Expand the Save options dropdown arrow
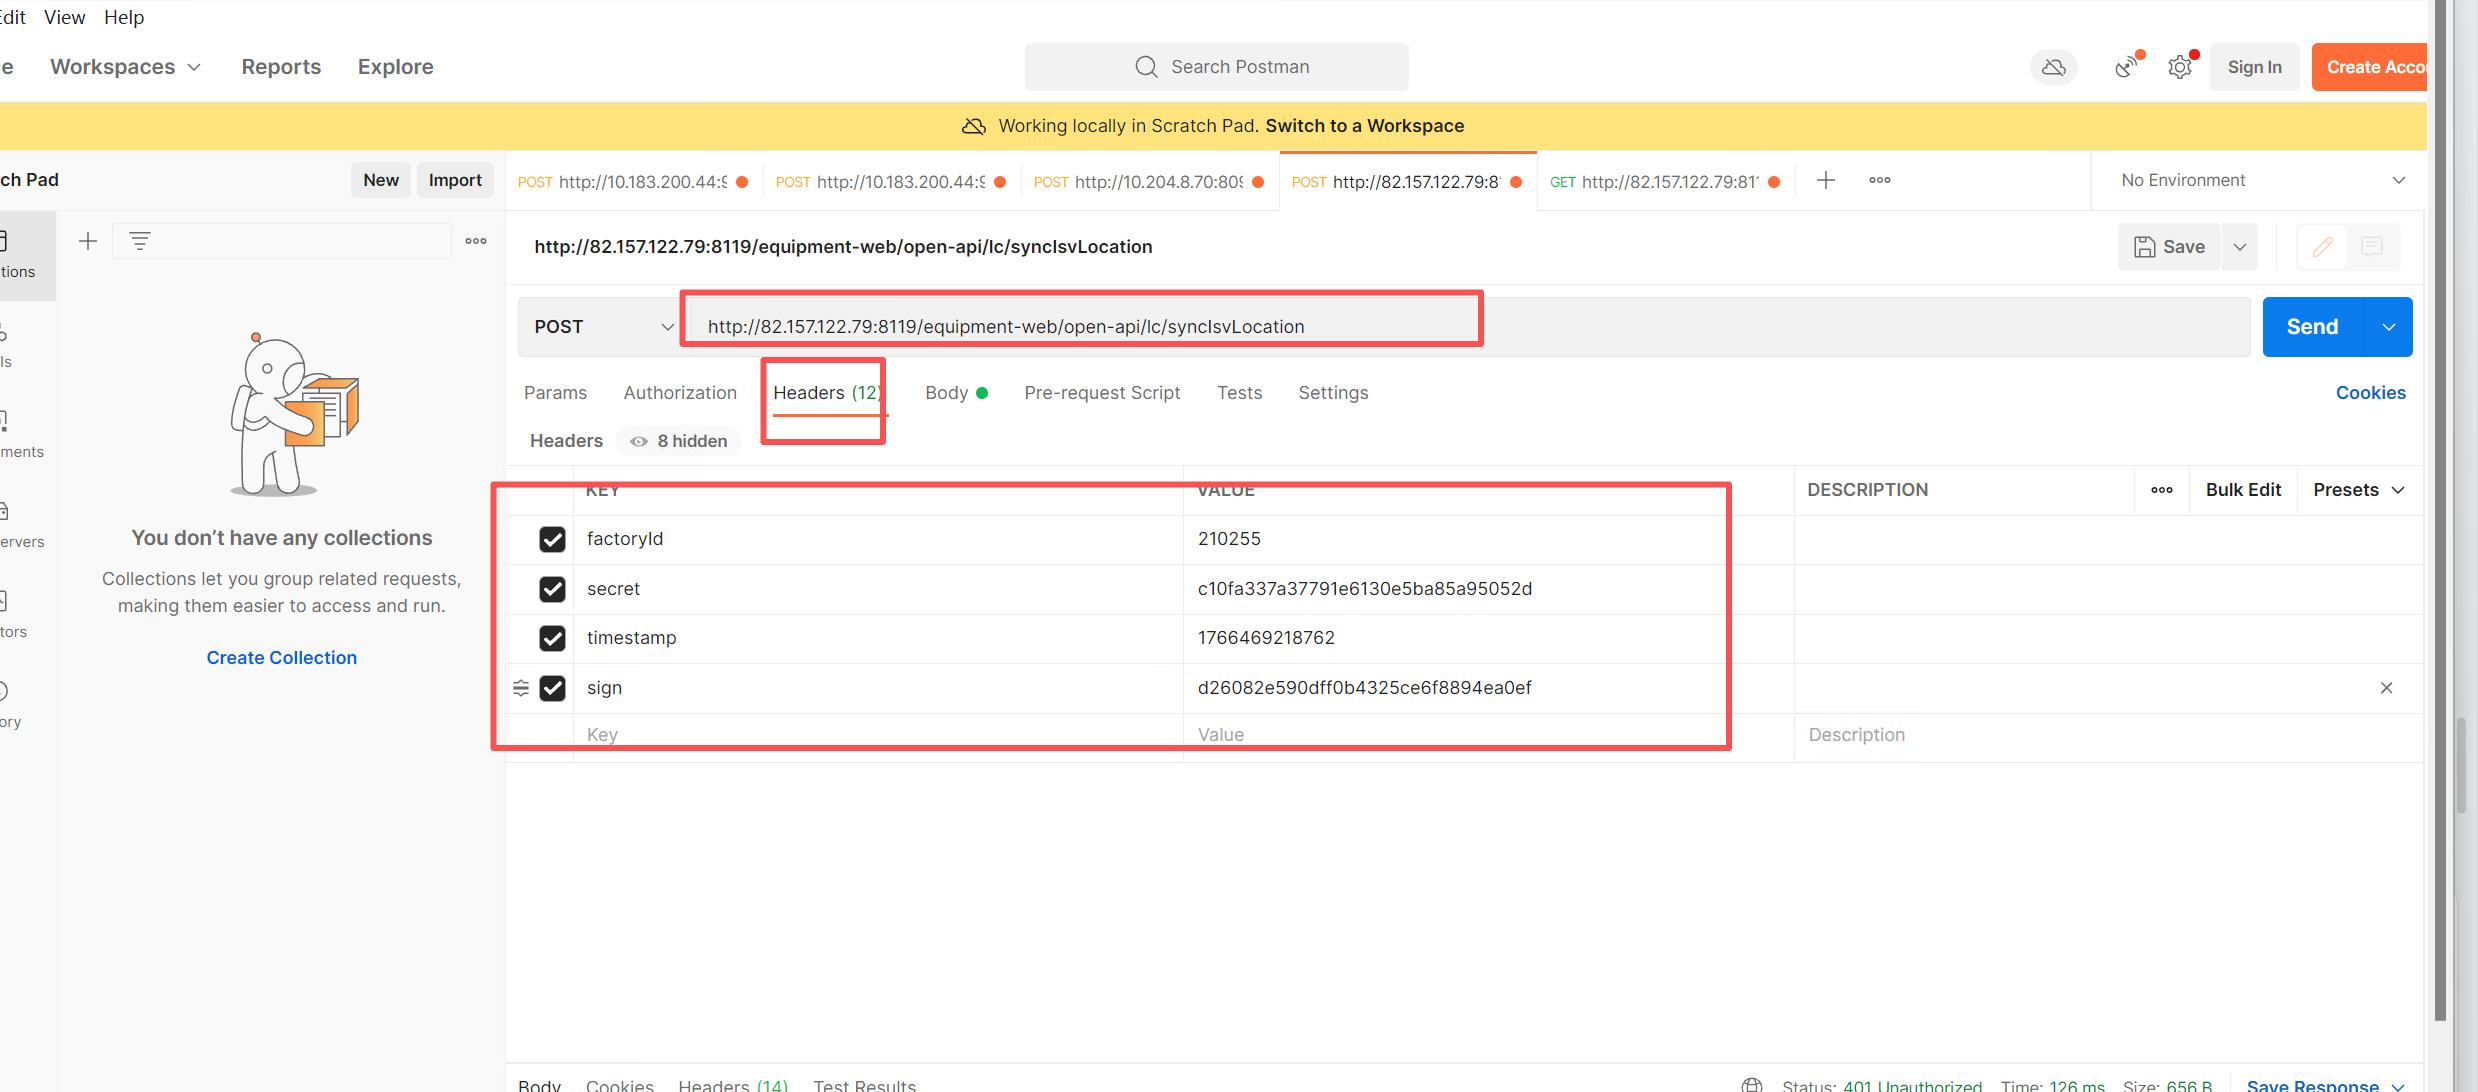This screenshot has height=1092, width=2478. point(2240,247)
